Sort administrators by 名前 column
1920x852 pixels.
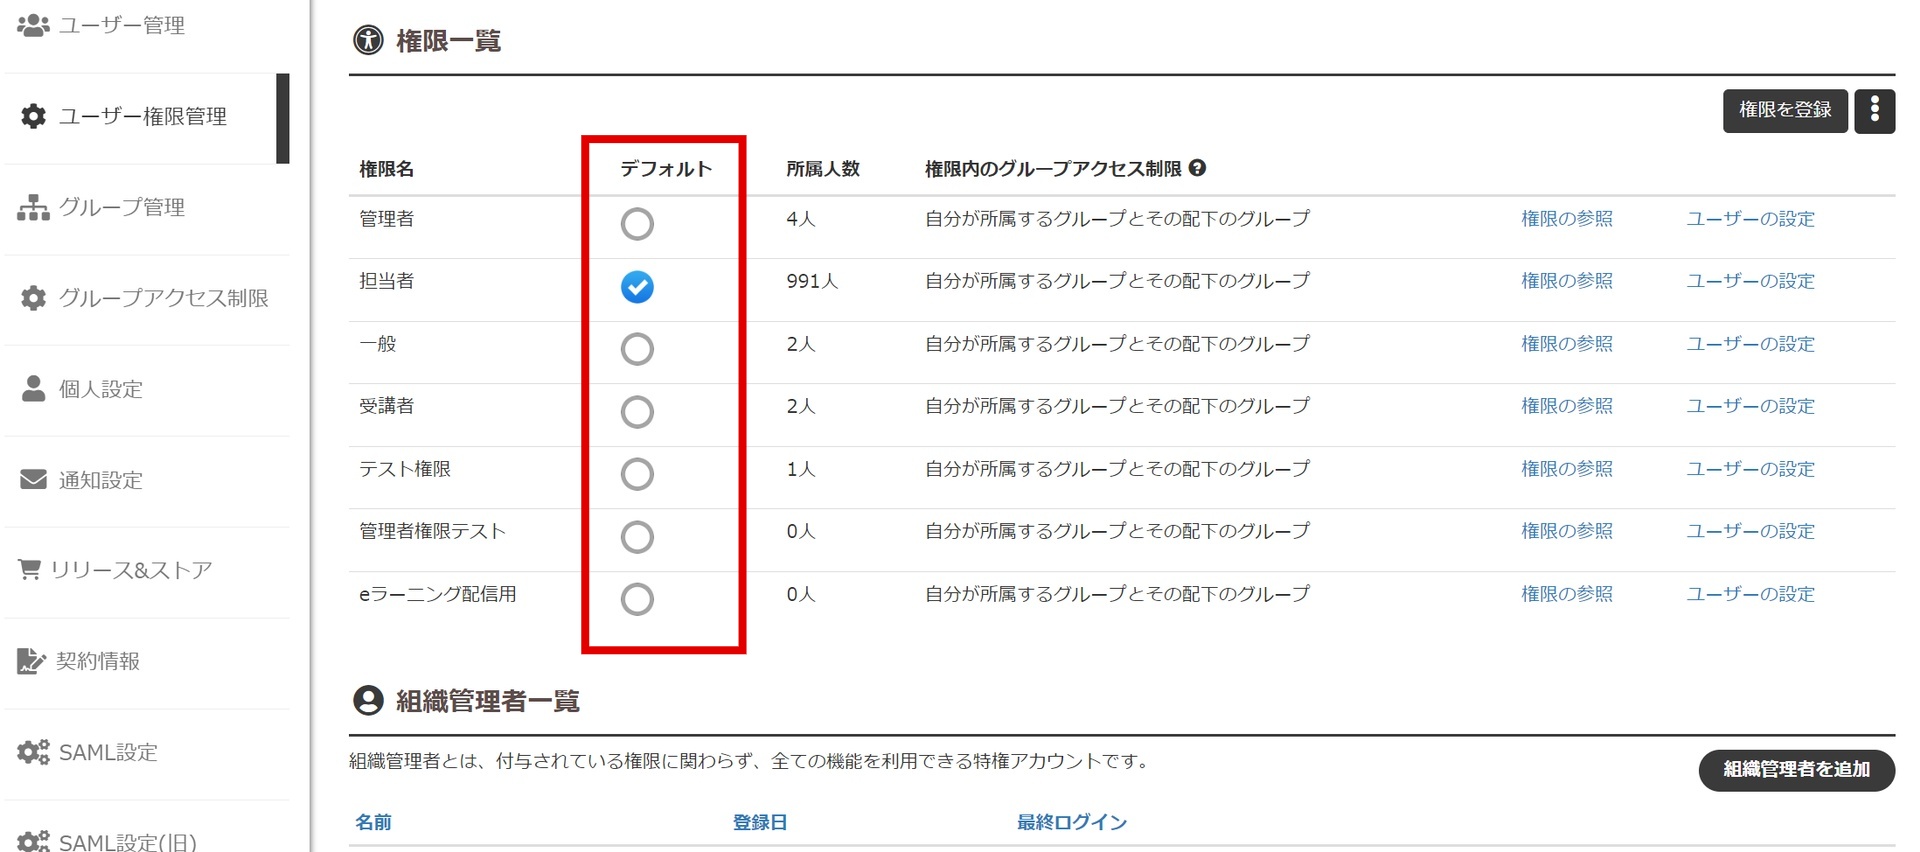[x=374, y=822]
